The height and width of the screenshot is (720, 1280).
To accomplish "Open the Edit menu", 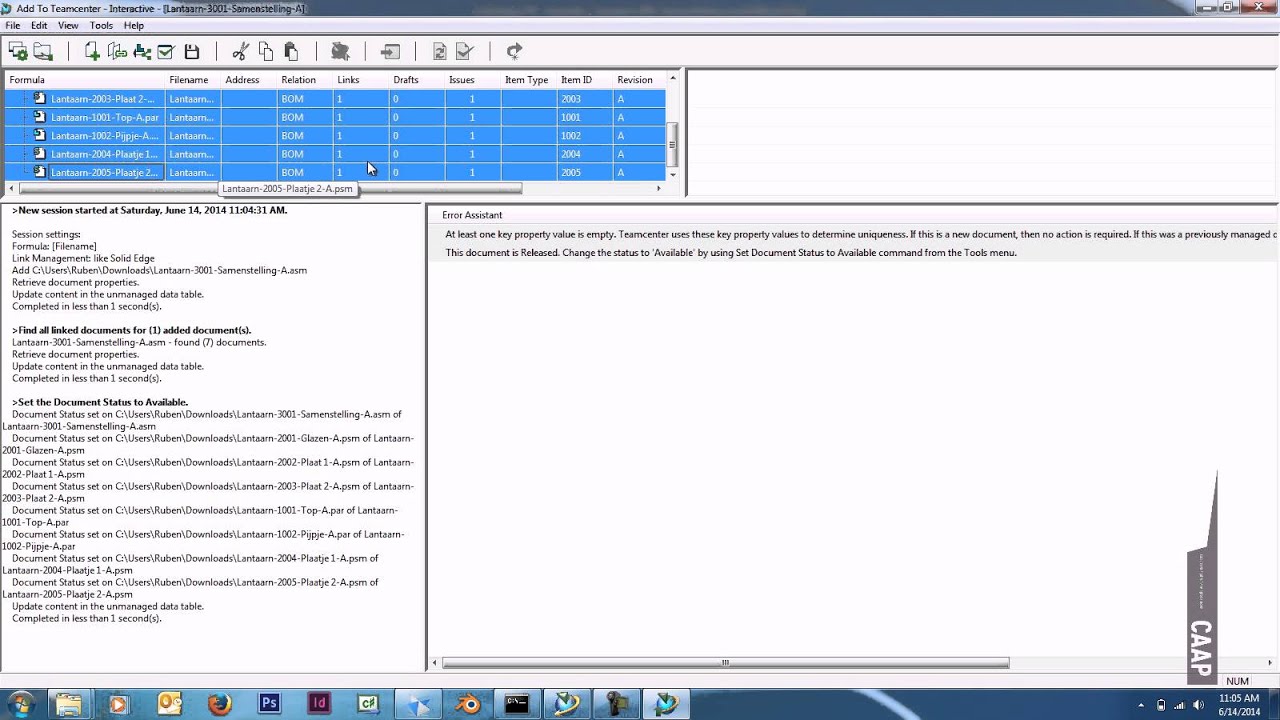I will click(x=39, y=25).
